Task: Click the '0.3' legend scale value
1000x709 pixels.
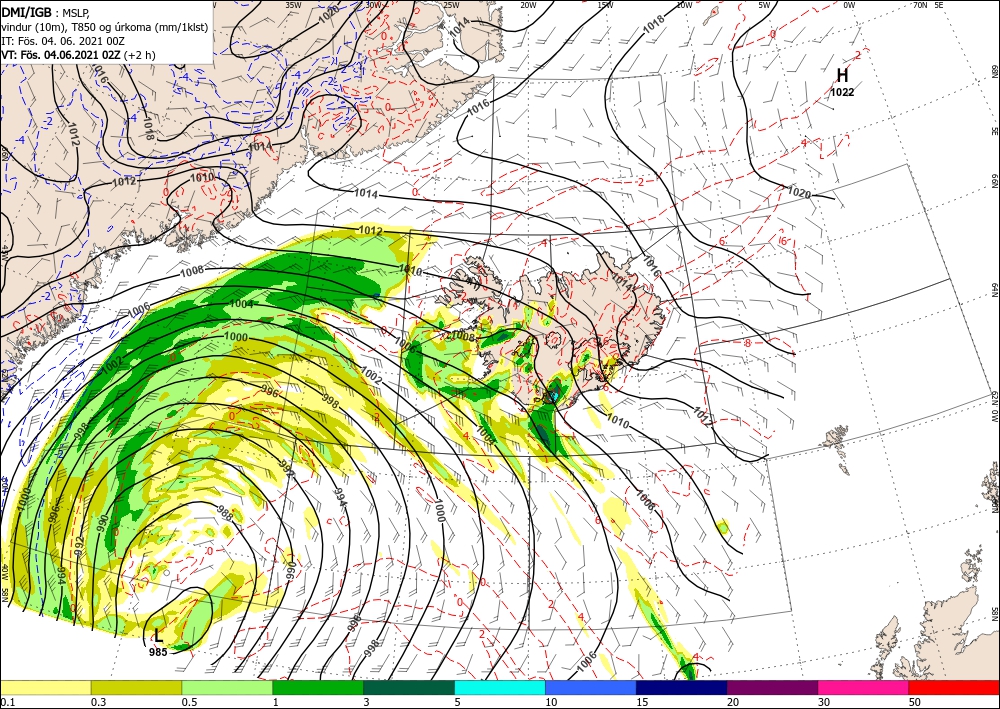Action: point(98,702)
